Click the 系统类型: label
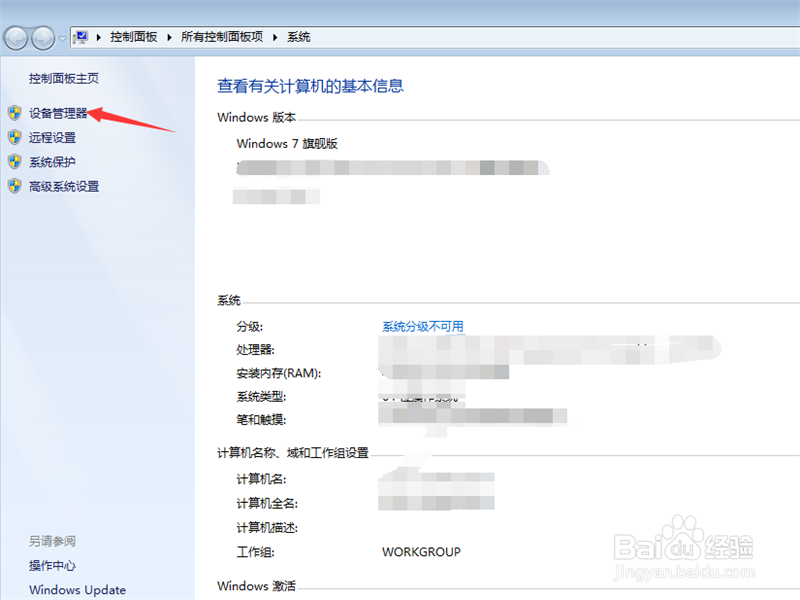 261,396
